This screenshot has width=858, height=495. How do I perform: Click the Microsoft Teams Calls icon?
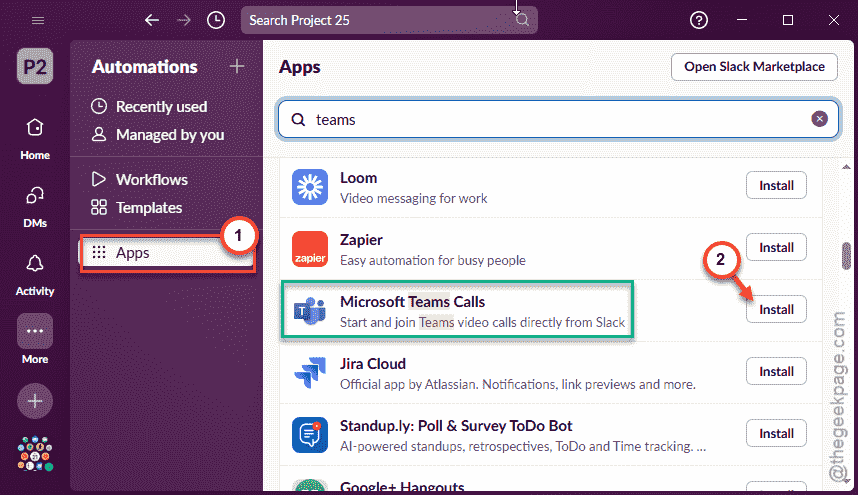(310, 311)
